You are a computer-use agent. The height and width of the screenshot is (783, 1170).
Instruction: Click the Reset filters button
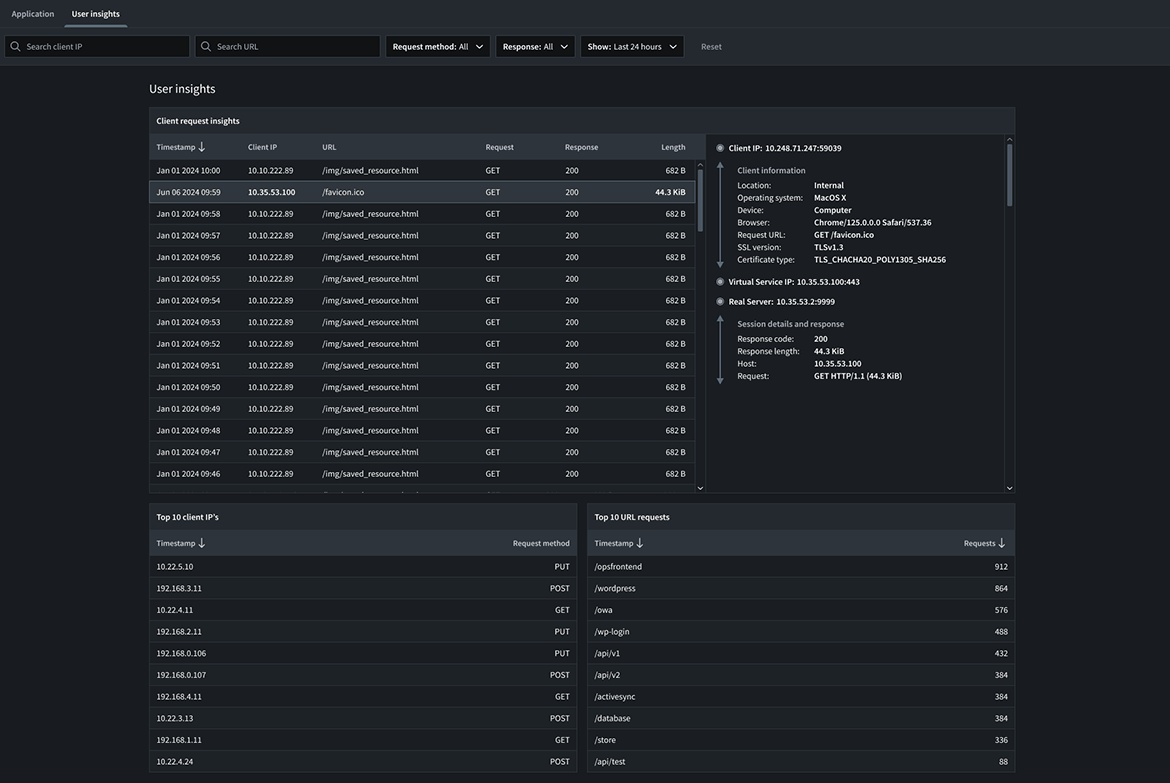tap(711, 47)
